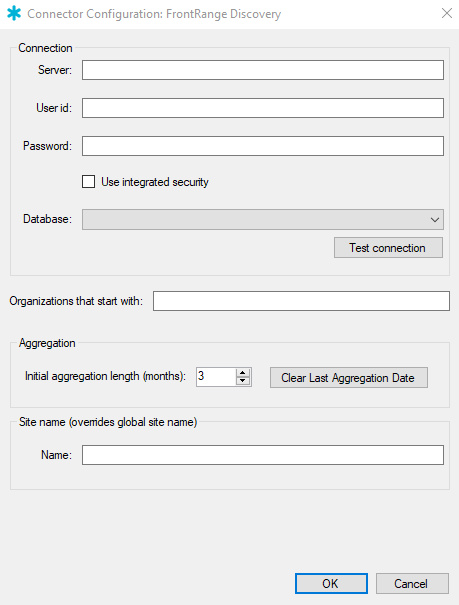The image size is (459, 605).
Task: Select the User id input box
Action: [x=263, y=108]
